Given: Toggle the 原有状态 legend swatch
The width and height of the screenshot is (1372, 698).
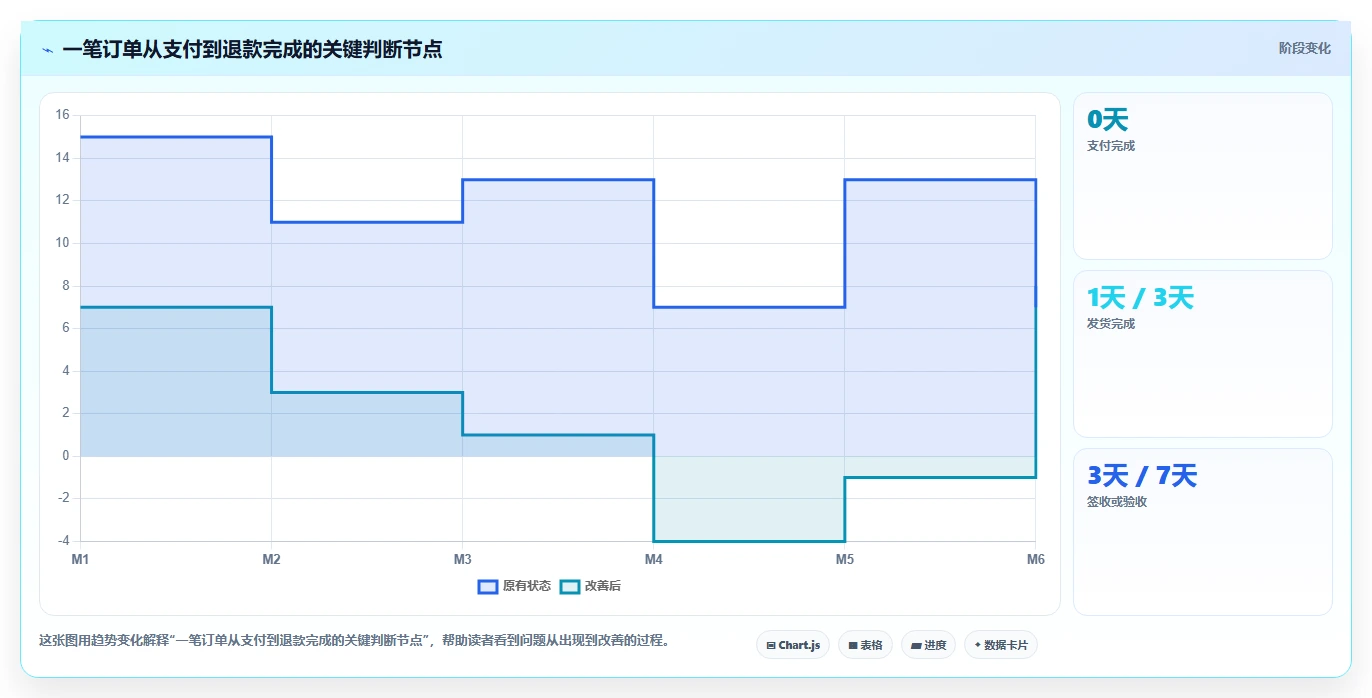Looking at the screenshot, I should coord(488,586).
